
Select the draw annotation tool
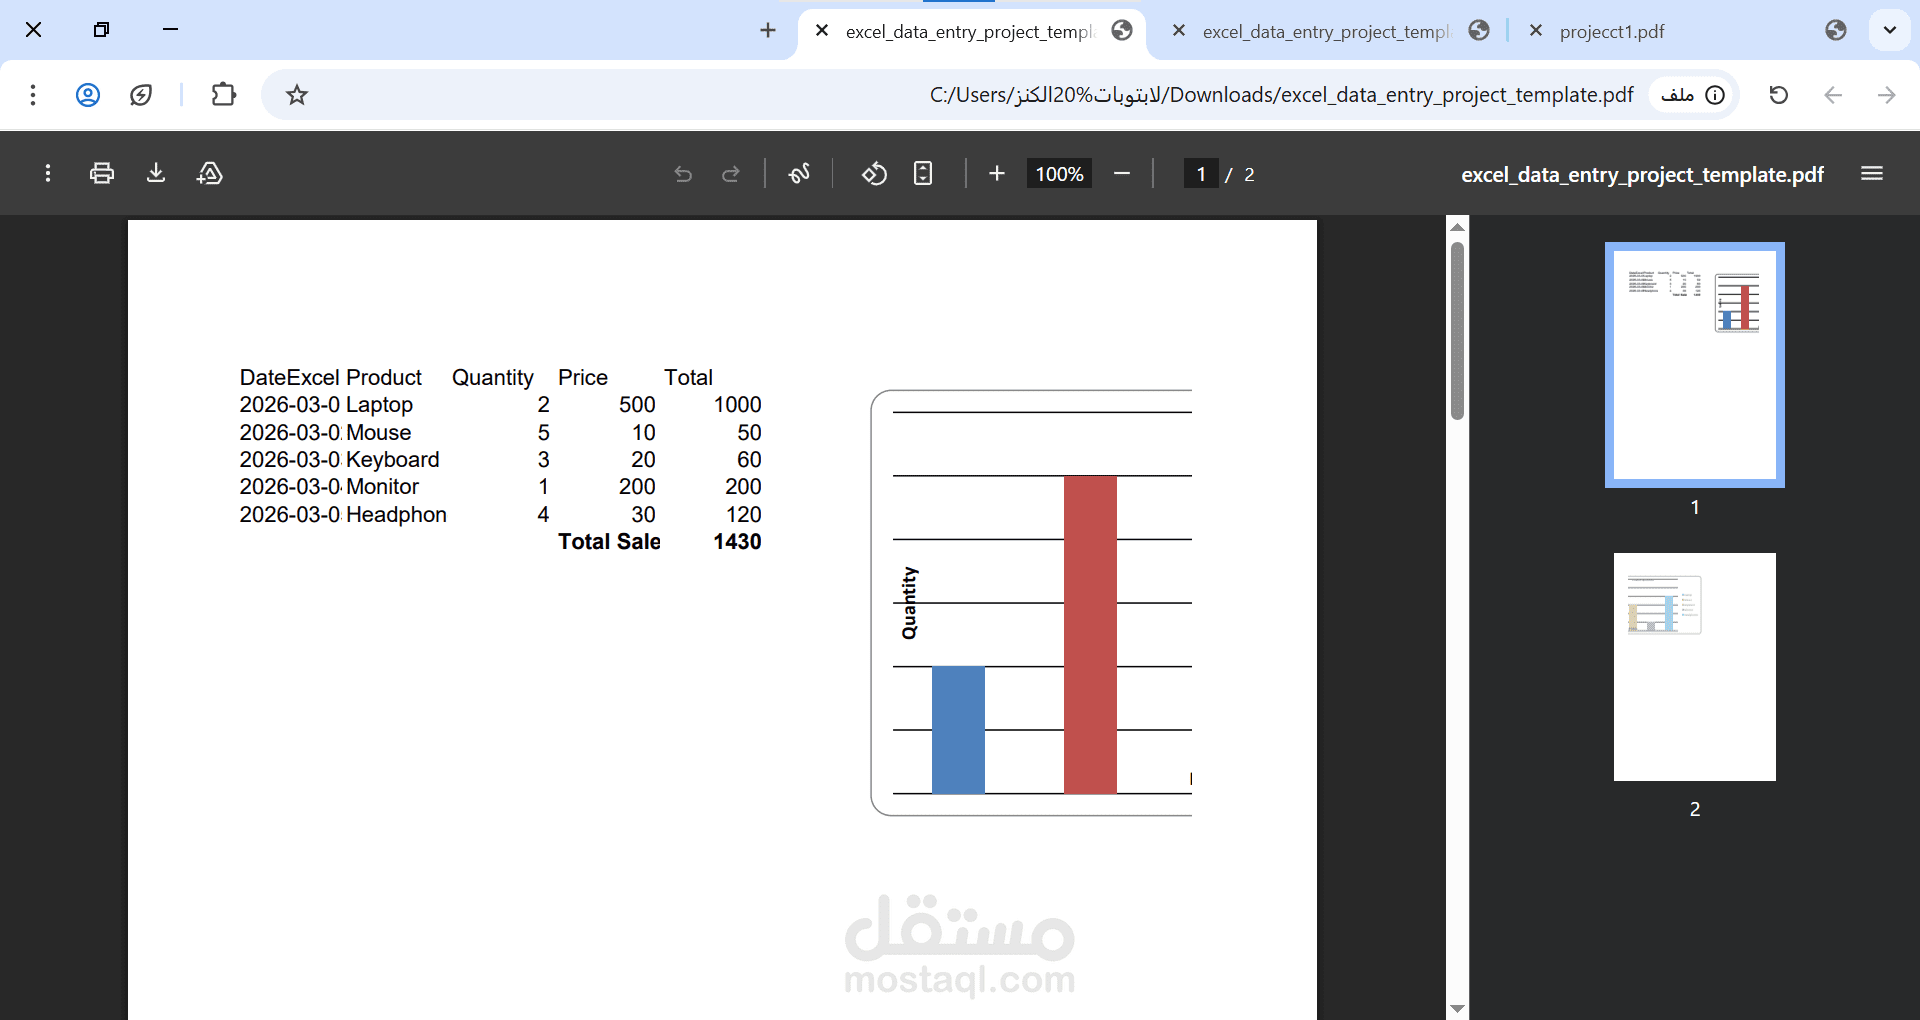coord(799,174)
